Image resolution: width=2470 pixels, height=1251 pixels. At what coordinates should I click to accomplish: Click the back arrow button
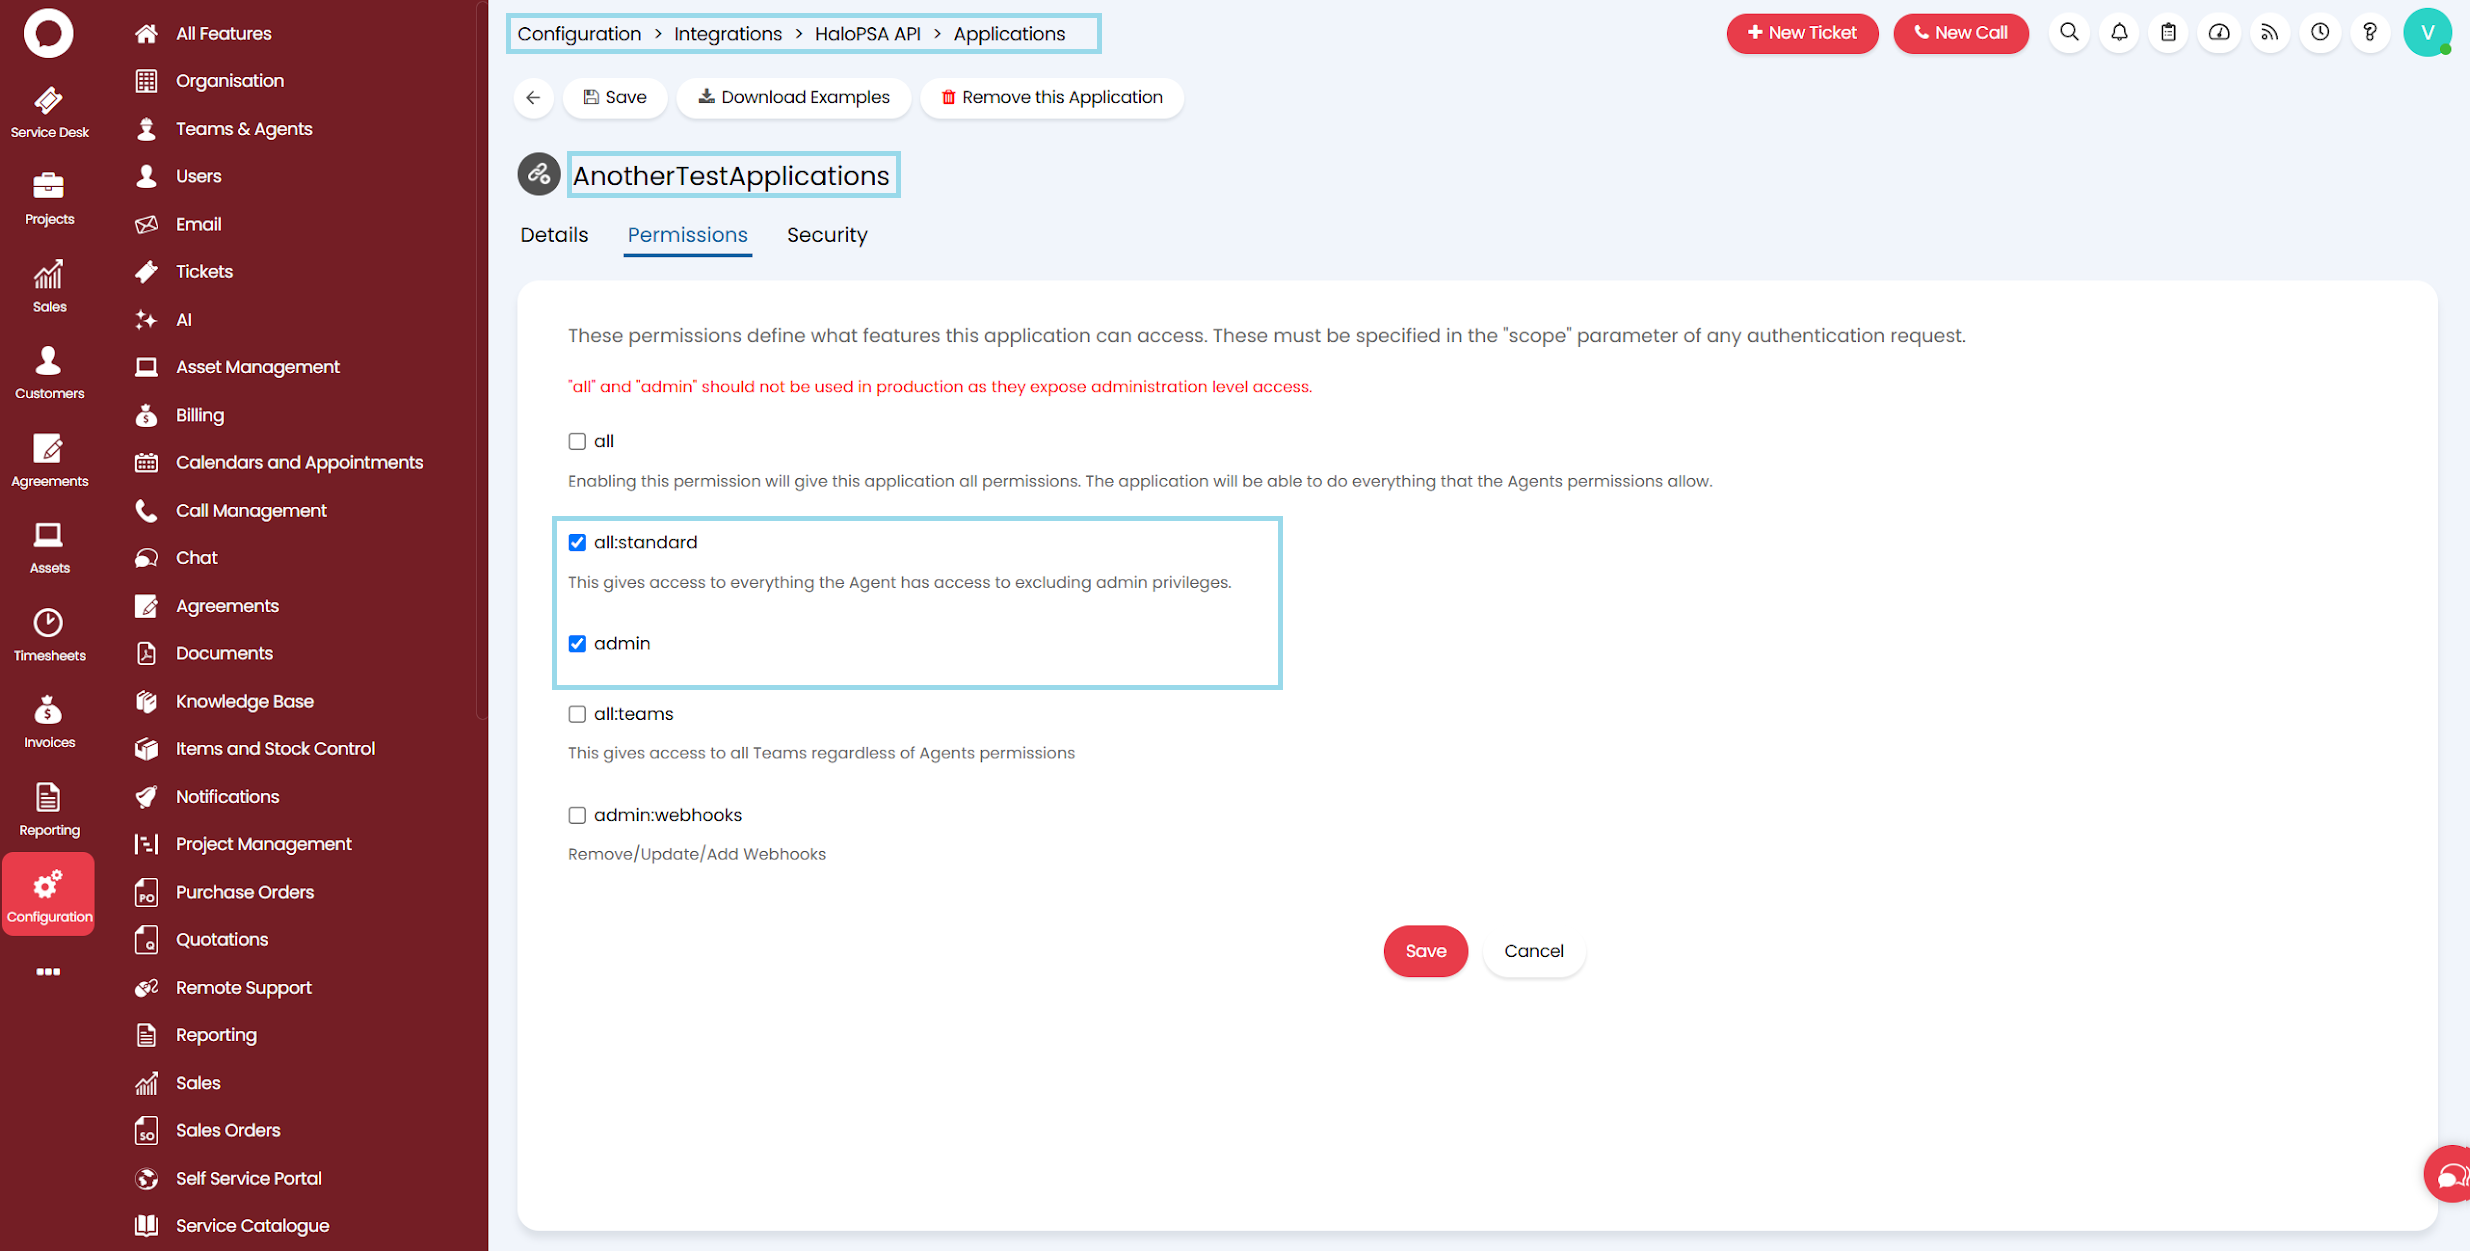click(533, 97)
